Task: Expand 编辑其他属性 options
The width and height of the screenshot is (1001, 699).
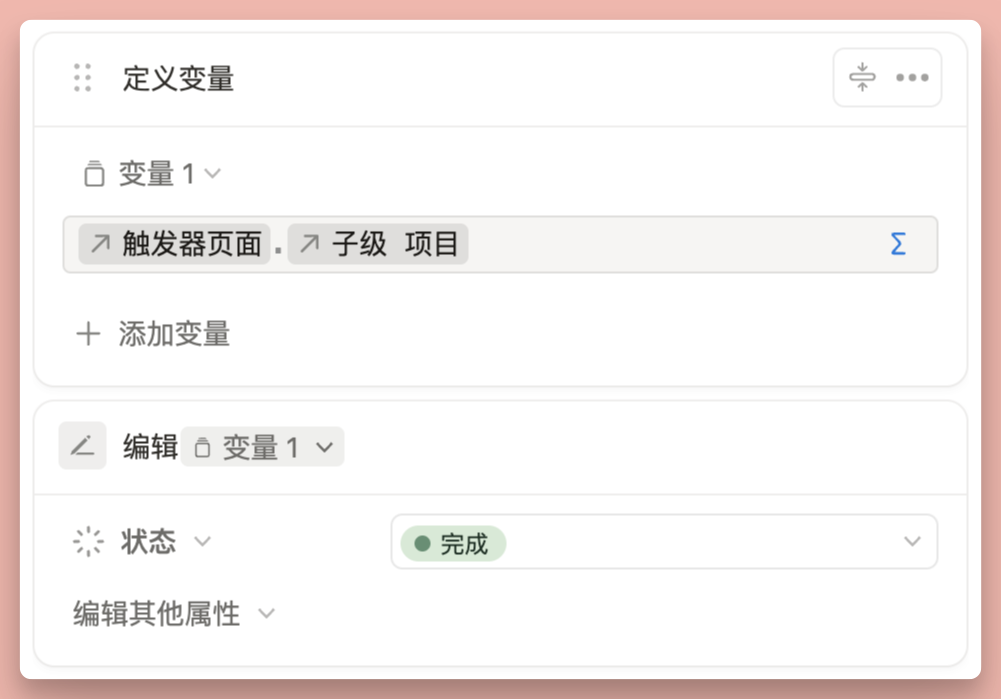Action: [266, 613]
